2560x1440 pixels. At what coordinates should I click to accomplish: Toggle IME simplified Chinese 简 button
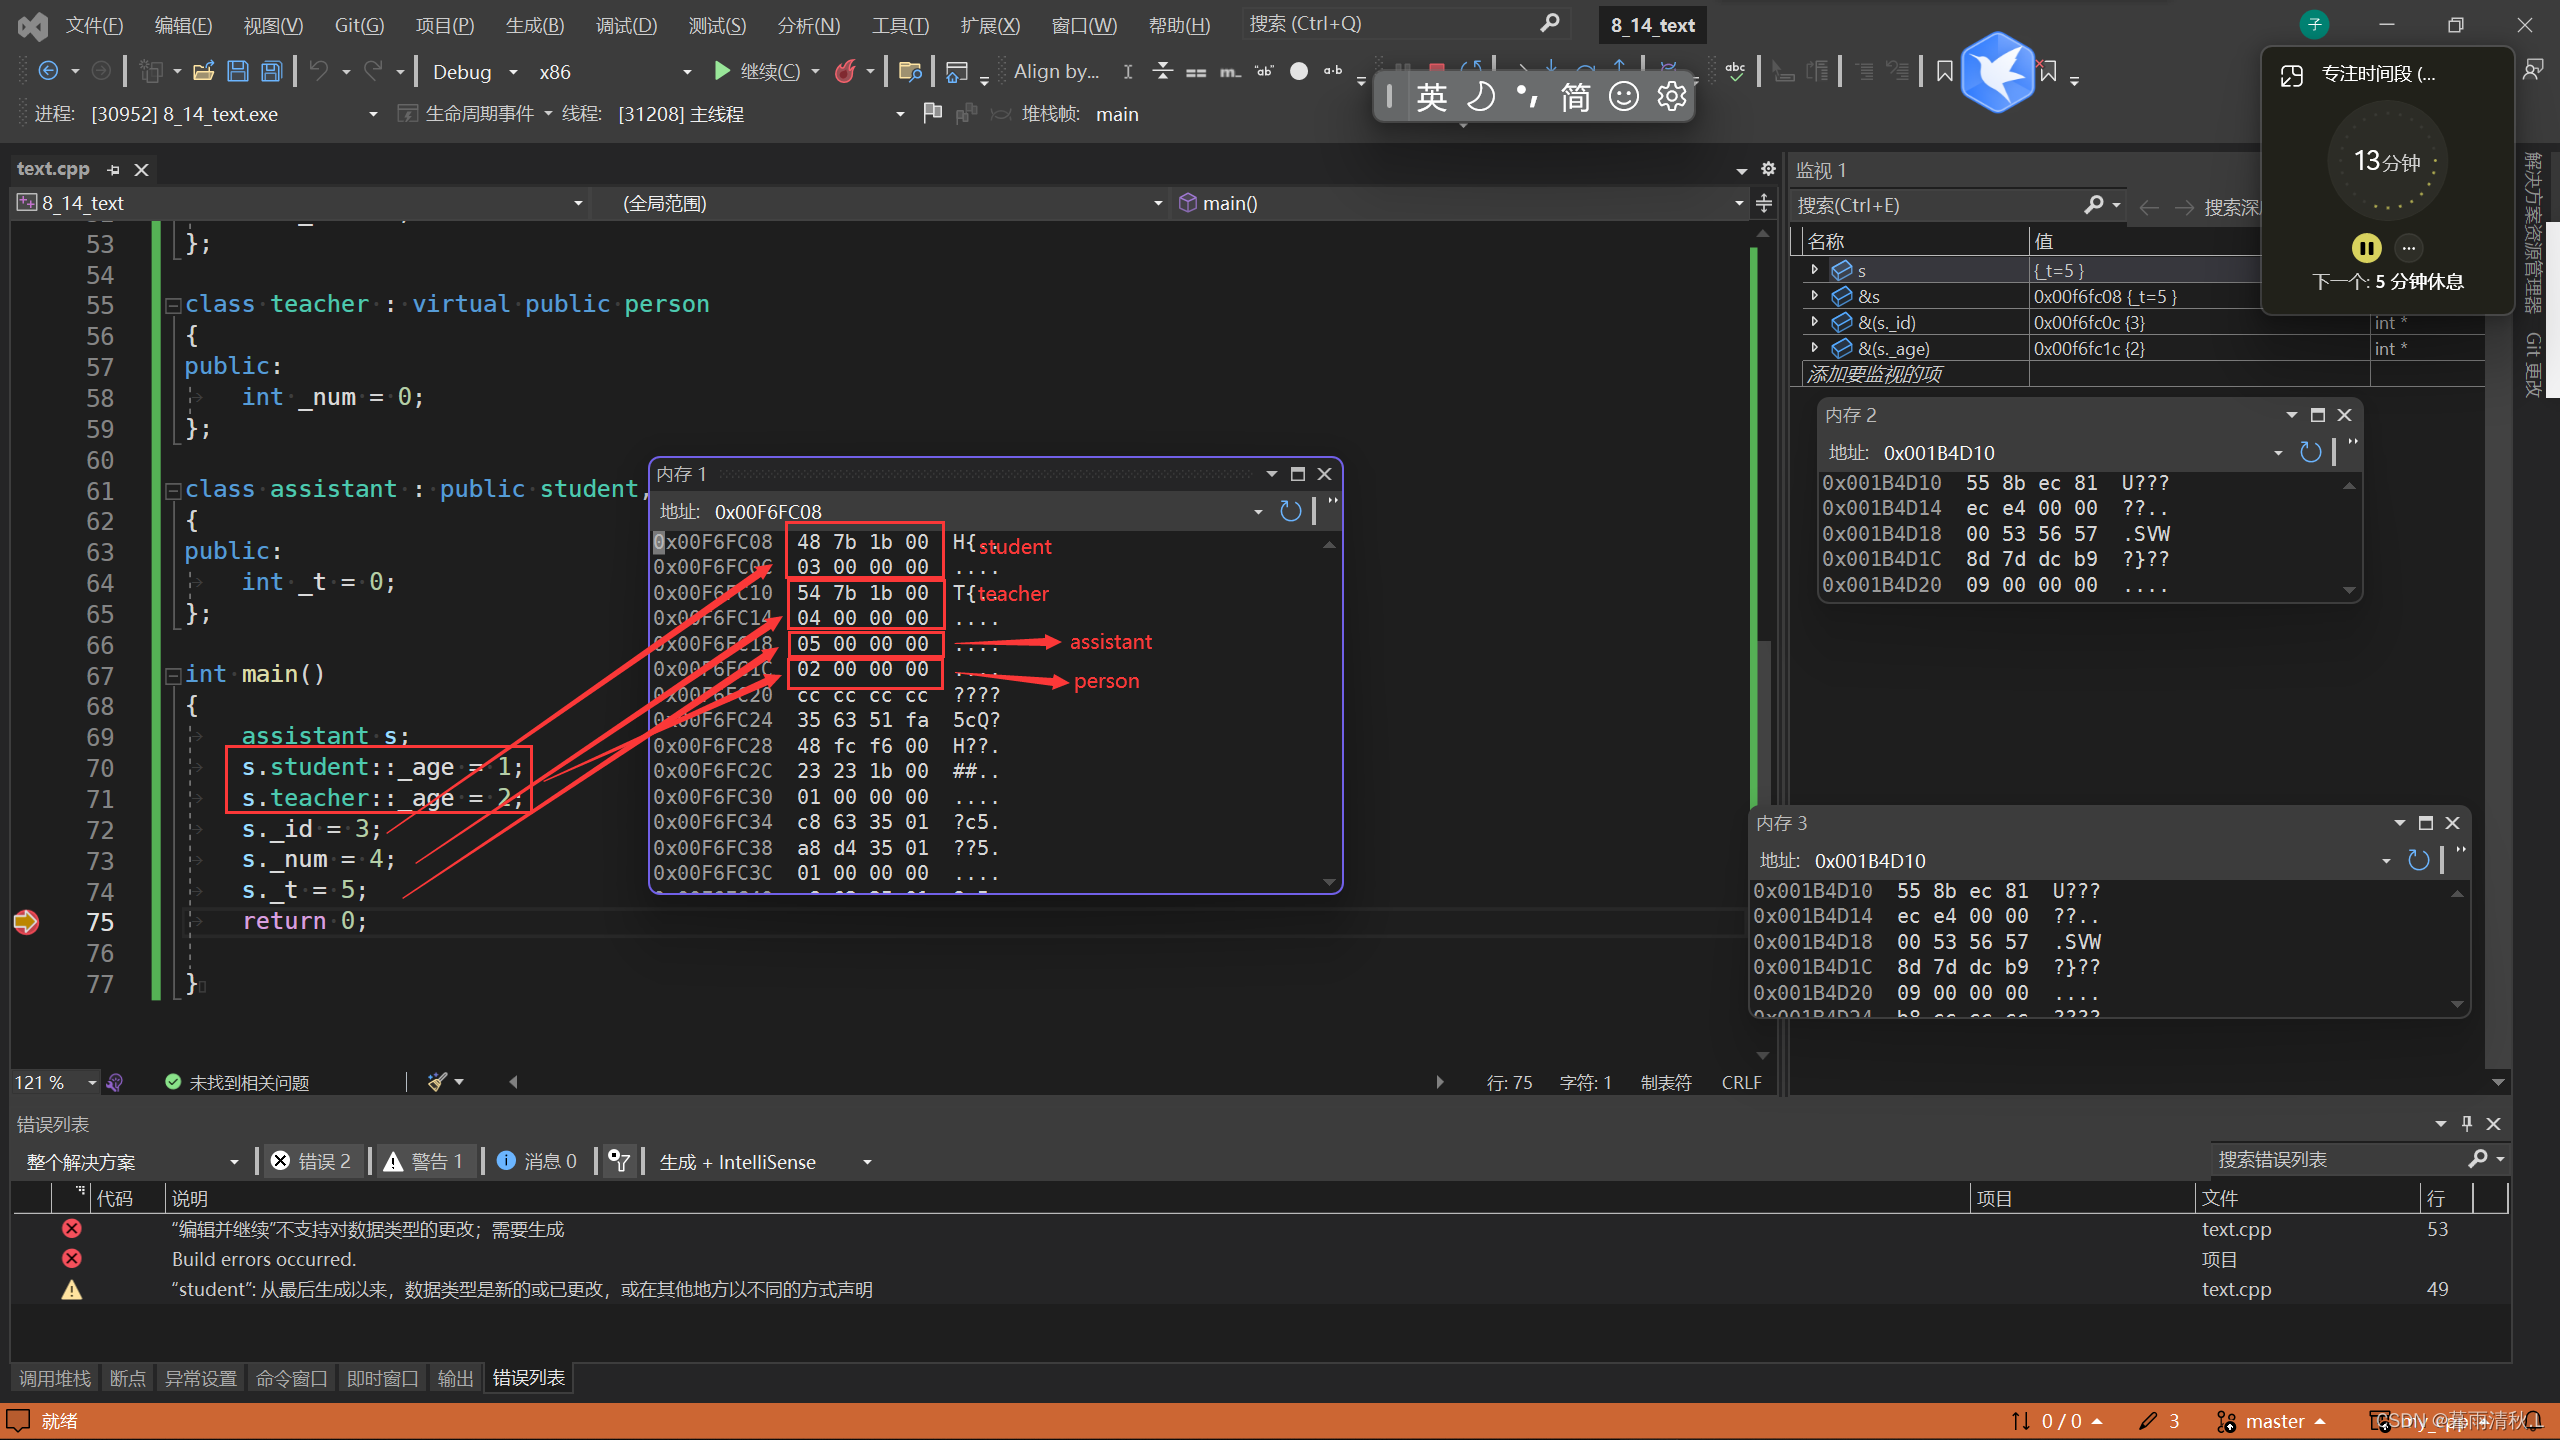tap(1575, 96)
